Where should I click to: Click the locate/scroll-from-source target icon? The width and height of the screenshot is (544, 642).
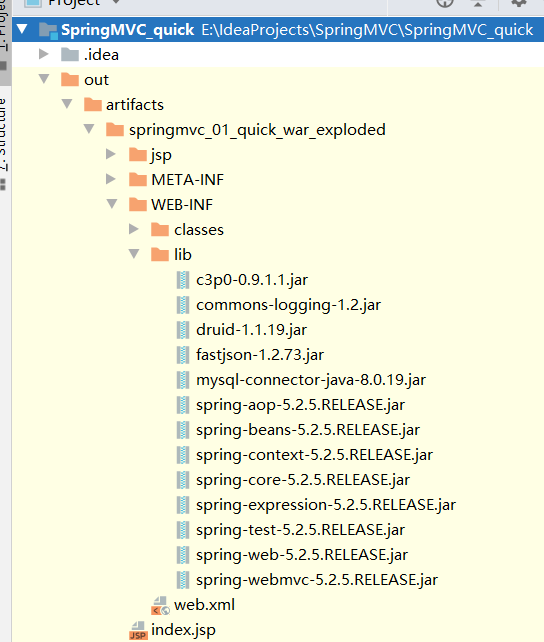click(x=445, y=2)
